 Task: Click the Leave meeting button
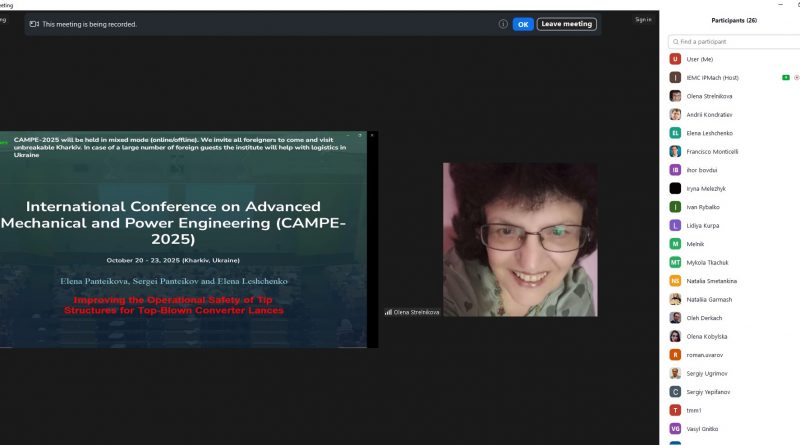click(567, 24)
